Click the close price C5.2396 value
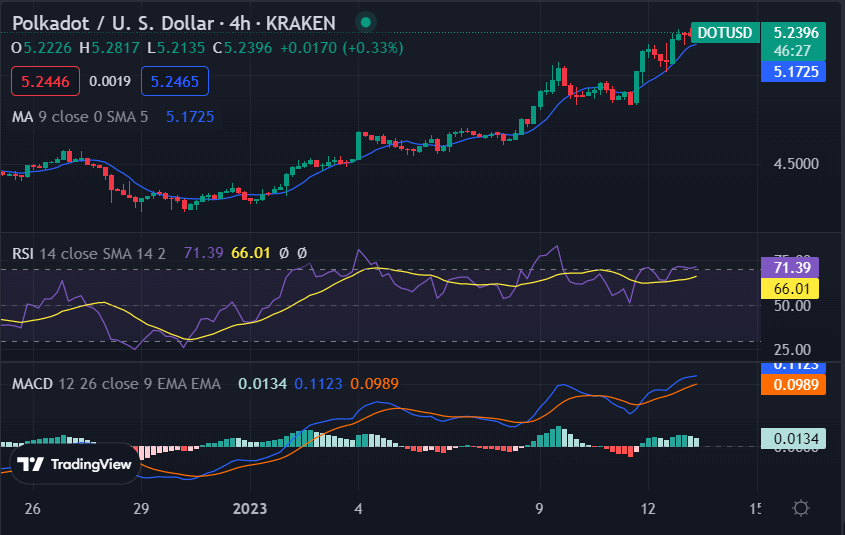 click(243, 48)
